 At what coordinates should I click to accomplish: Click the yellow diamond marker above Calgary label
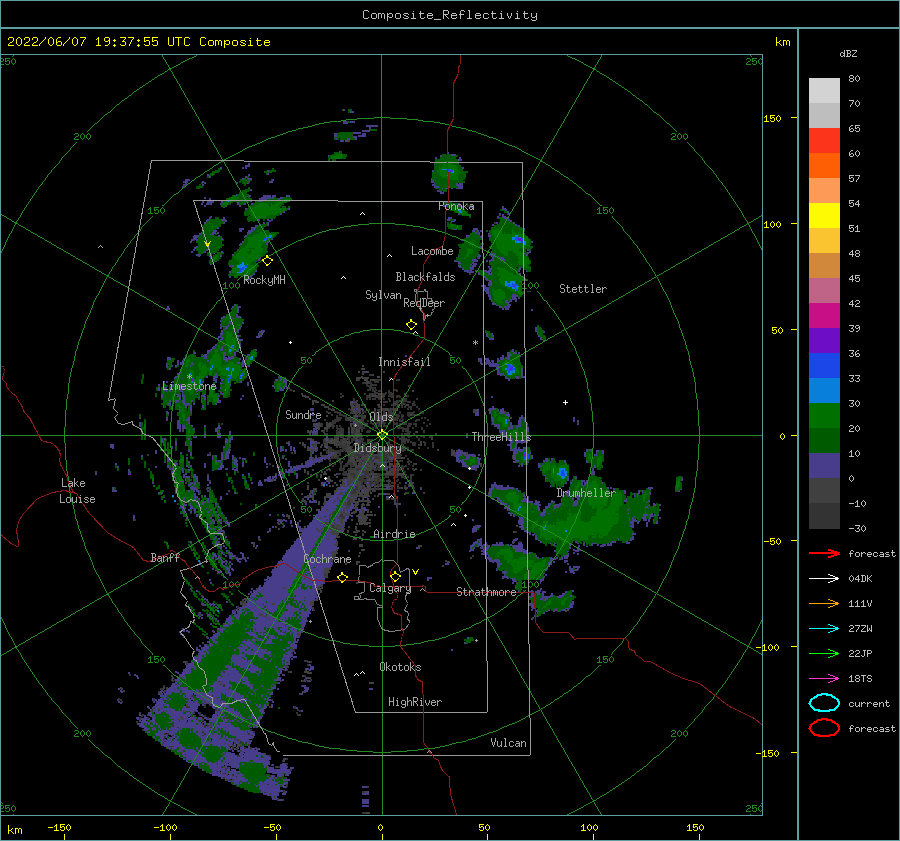tap(395, 576)
